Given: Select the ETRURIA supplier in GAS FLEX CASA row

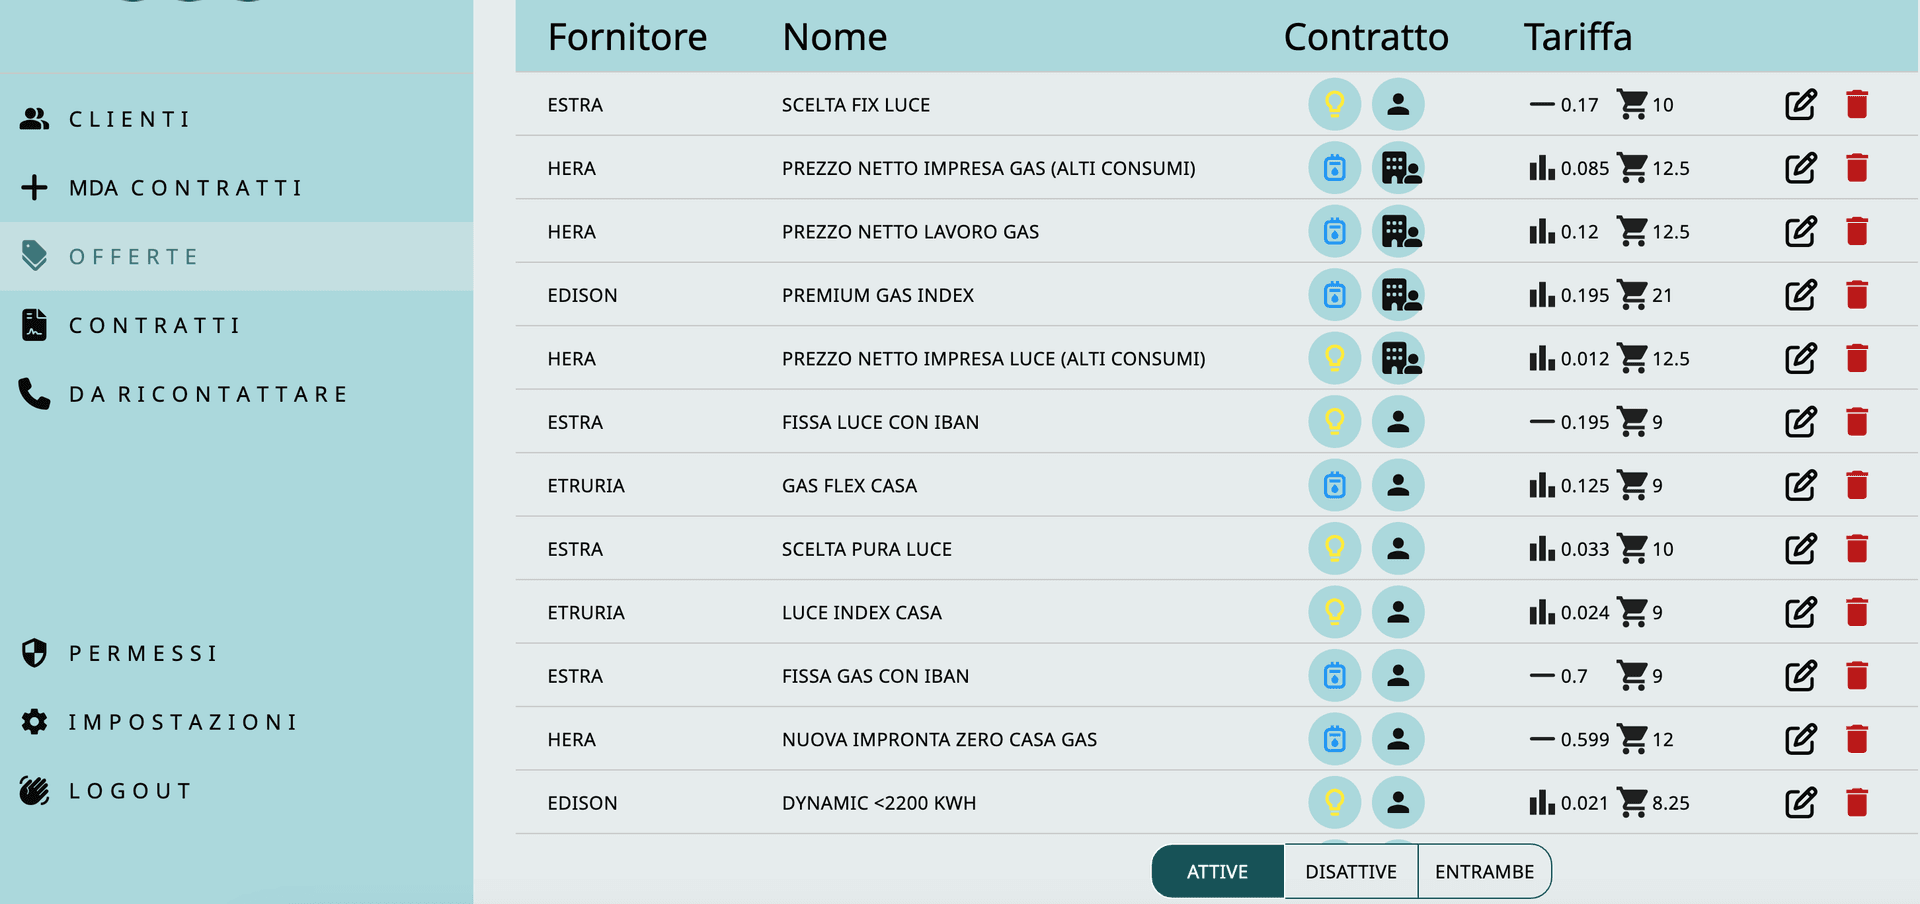Looking at the screenshot, I should click(x=586, y=486).
